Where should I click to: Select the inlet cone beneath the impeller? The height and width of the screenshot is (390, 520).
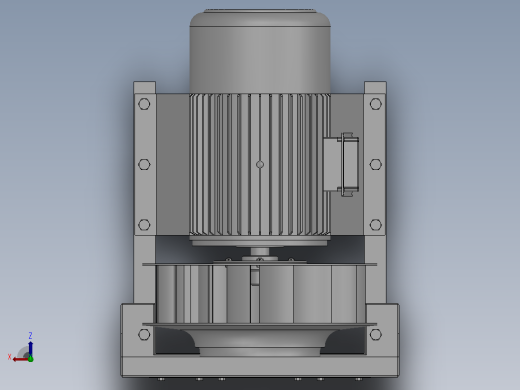point(259,342)
